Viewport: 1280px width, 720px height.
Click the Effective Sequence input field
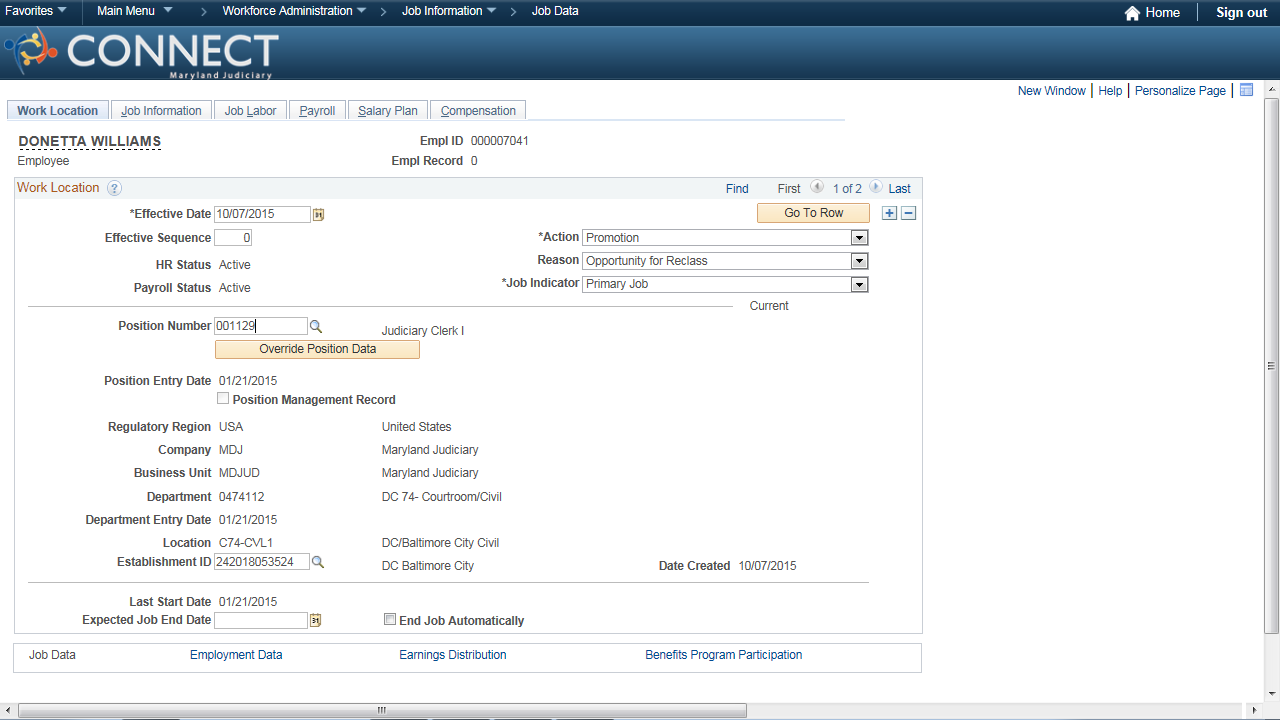[x=233, y=238]
